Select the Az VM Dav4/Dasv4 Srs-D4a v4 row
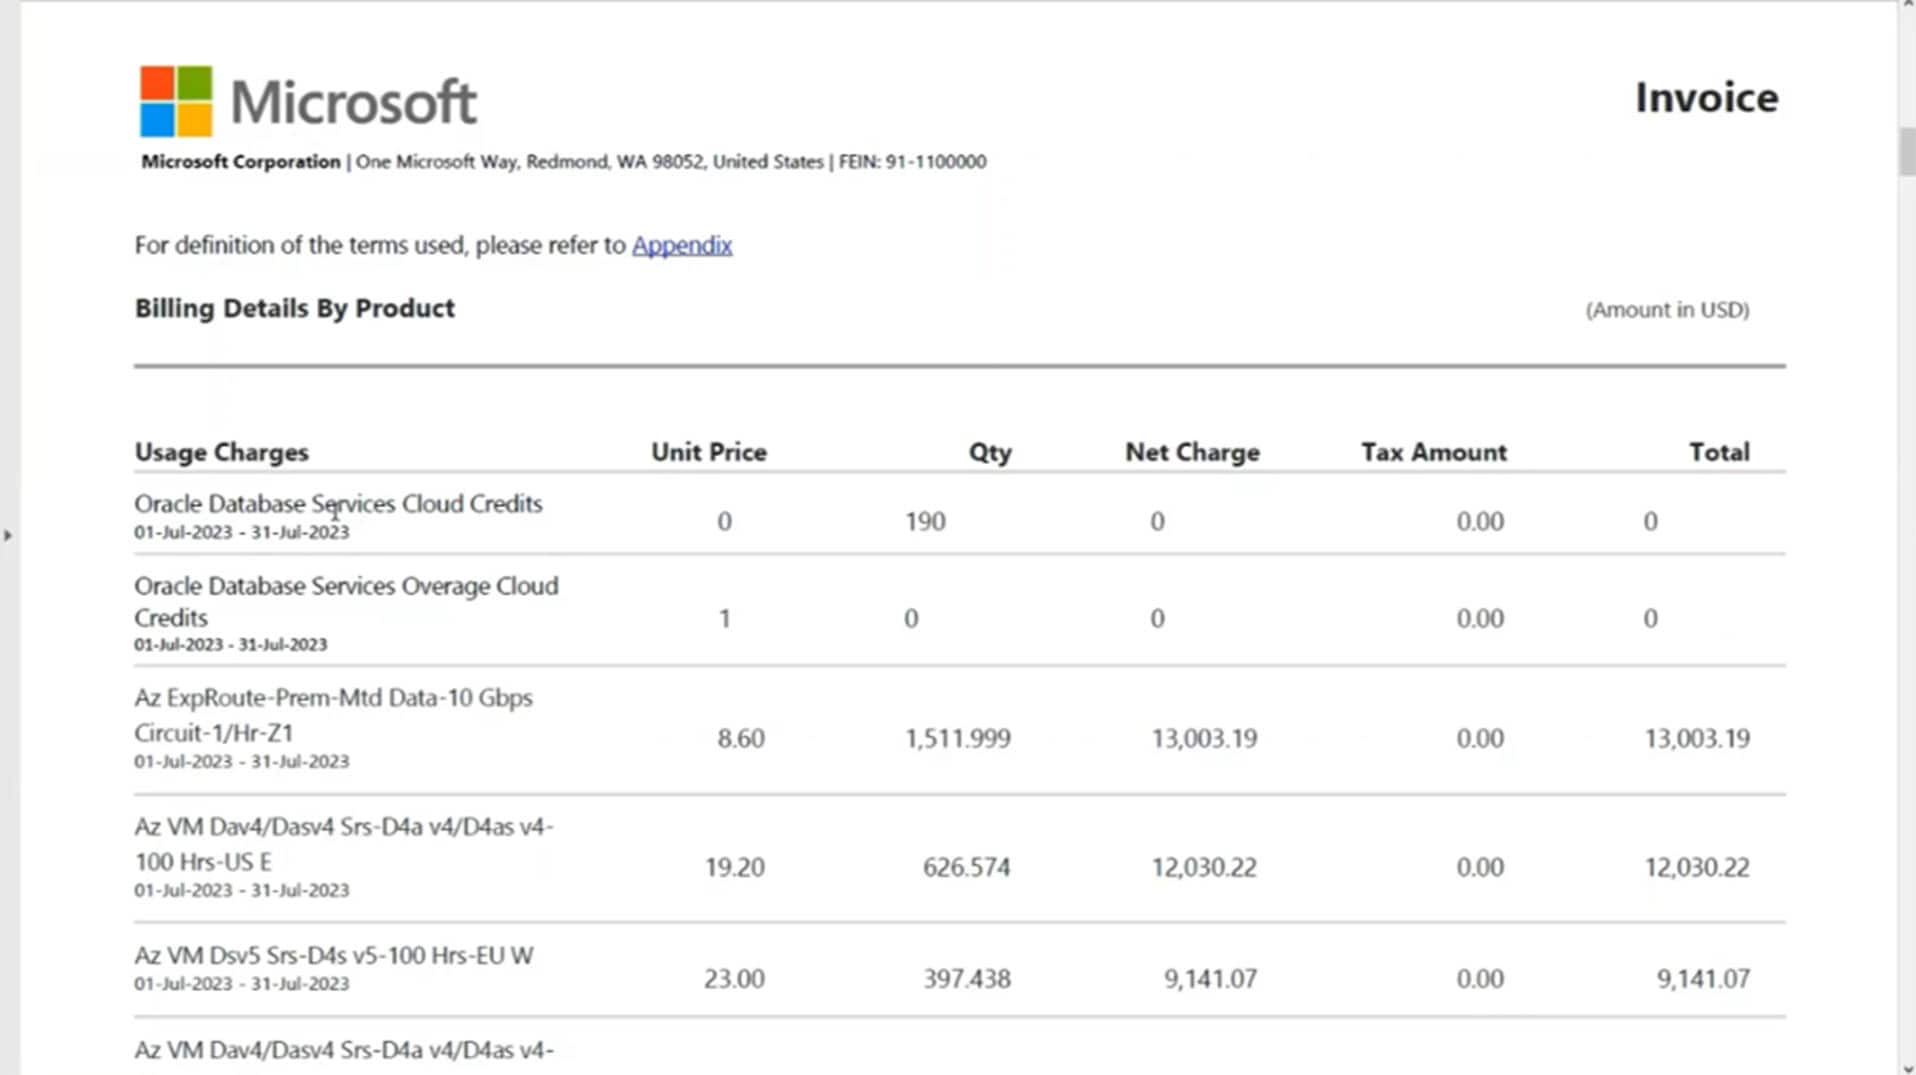 click(345, 844)
